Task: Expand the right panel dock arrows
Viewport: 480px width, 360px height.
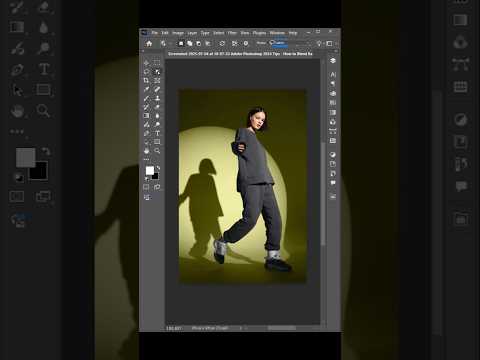Action: (336, 51)
